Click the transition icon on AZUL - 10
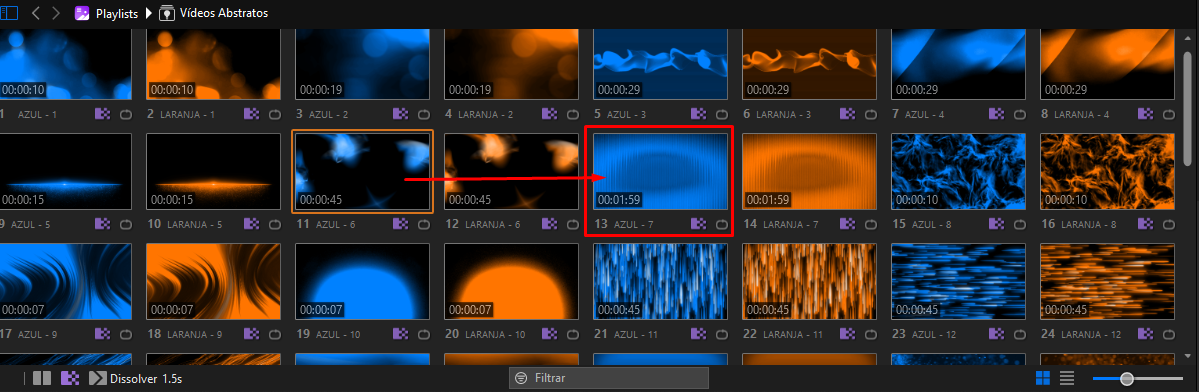 point(400,334)
